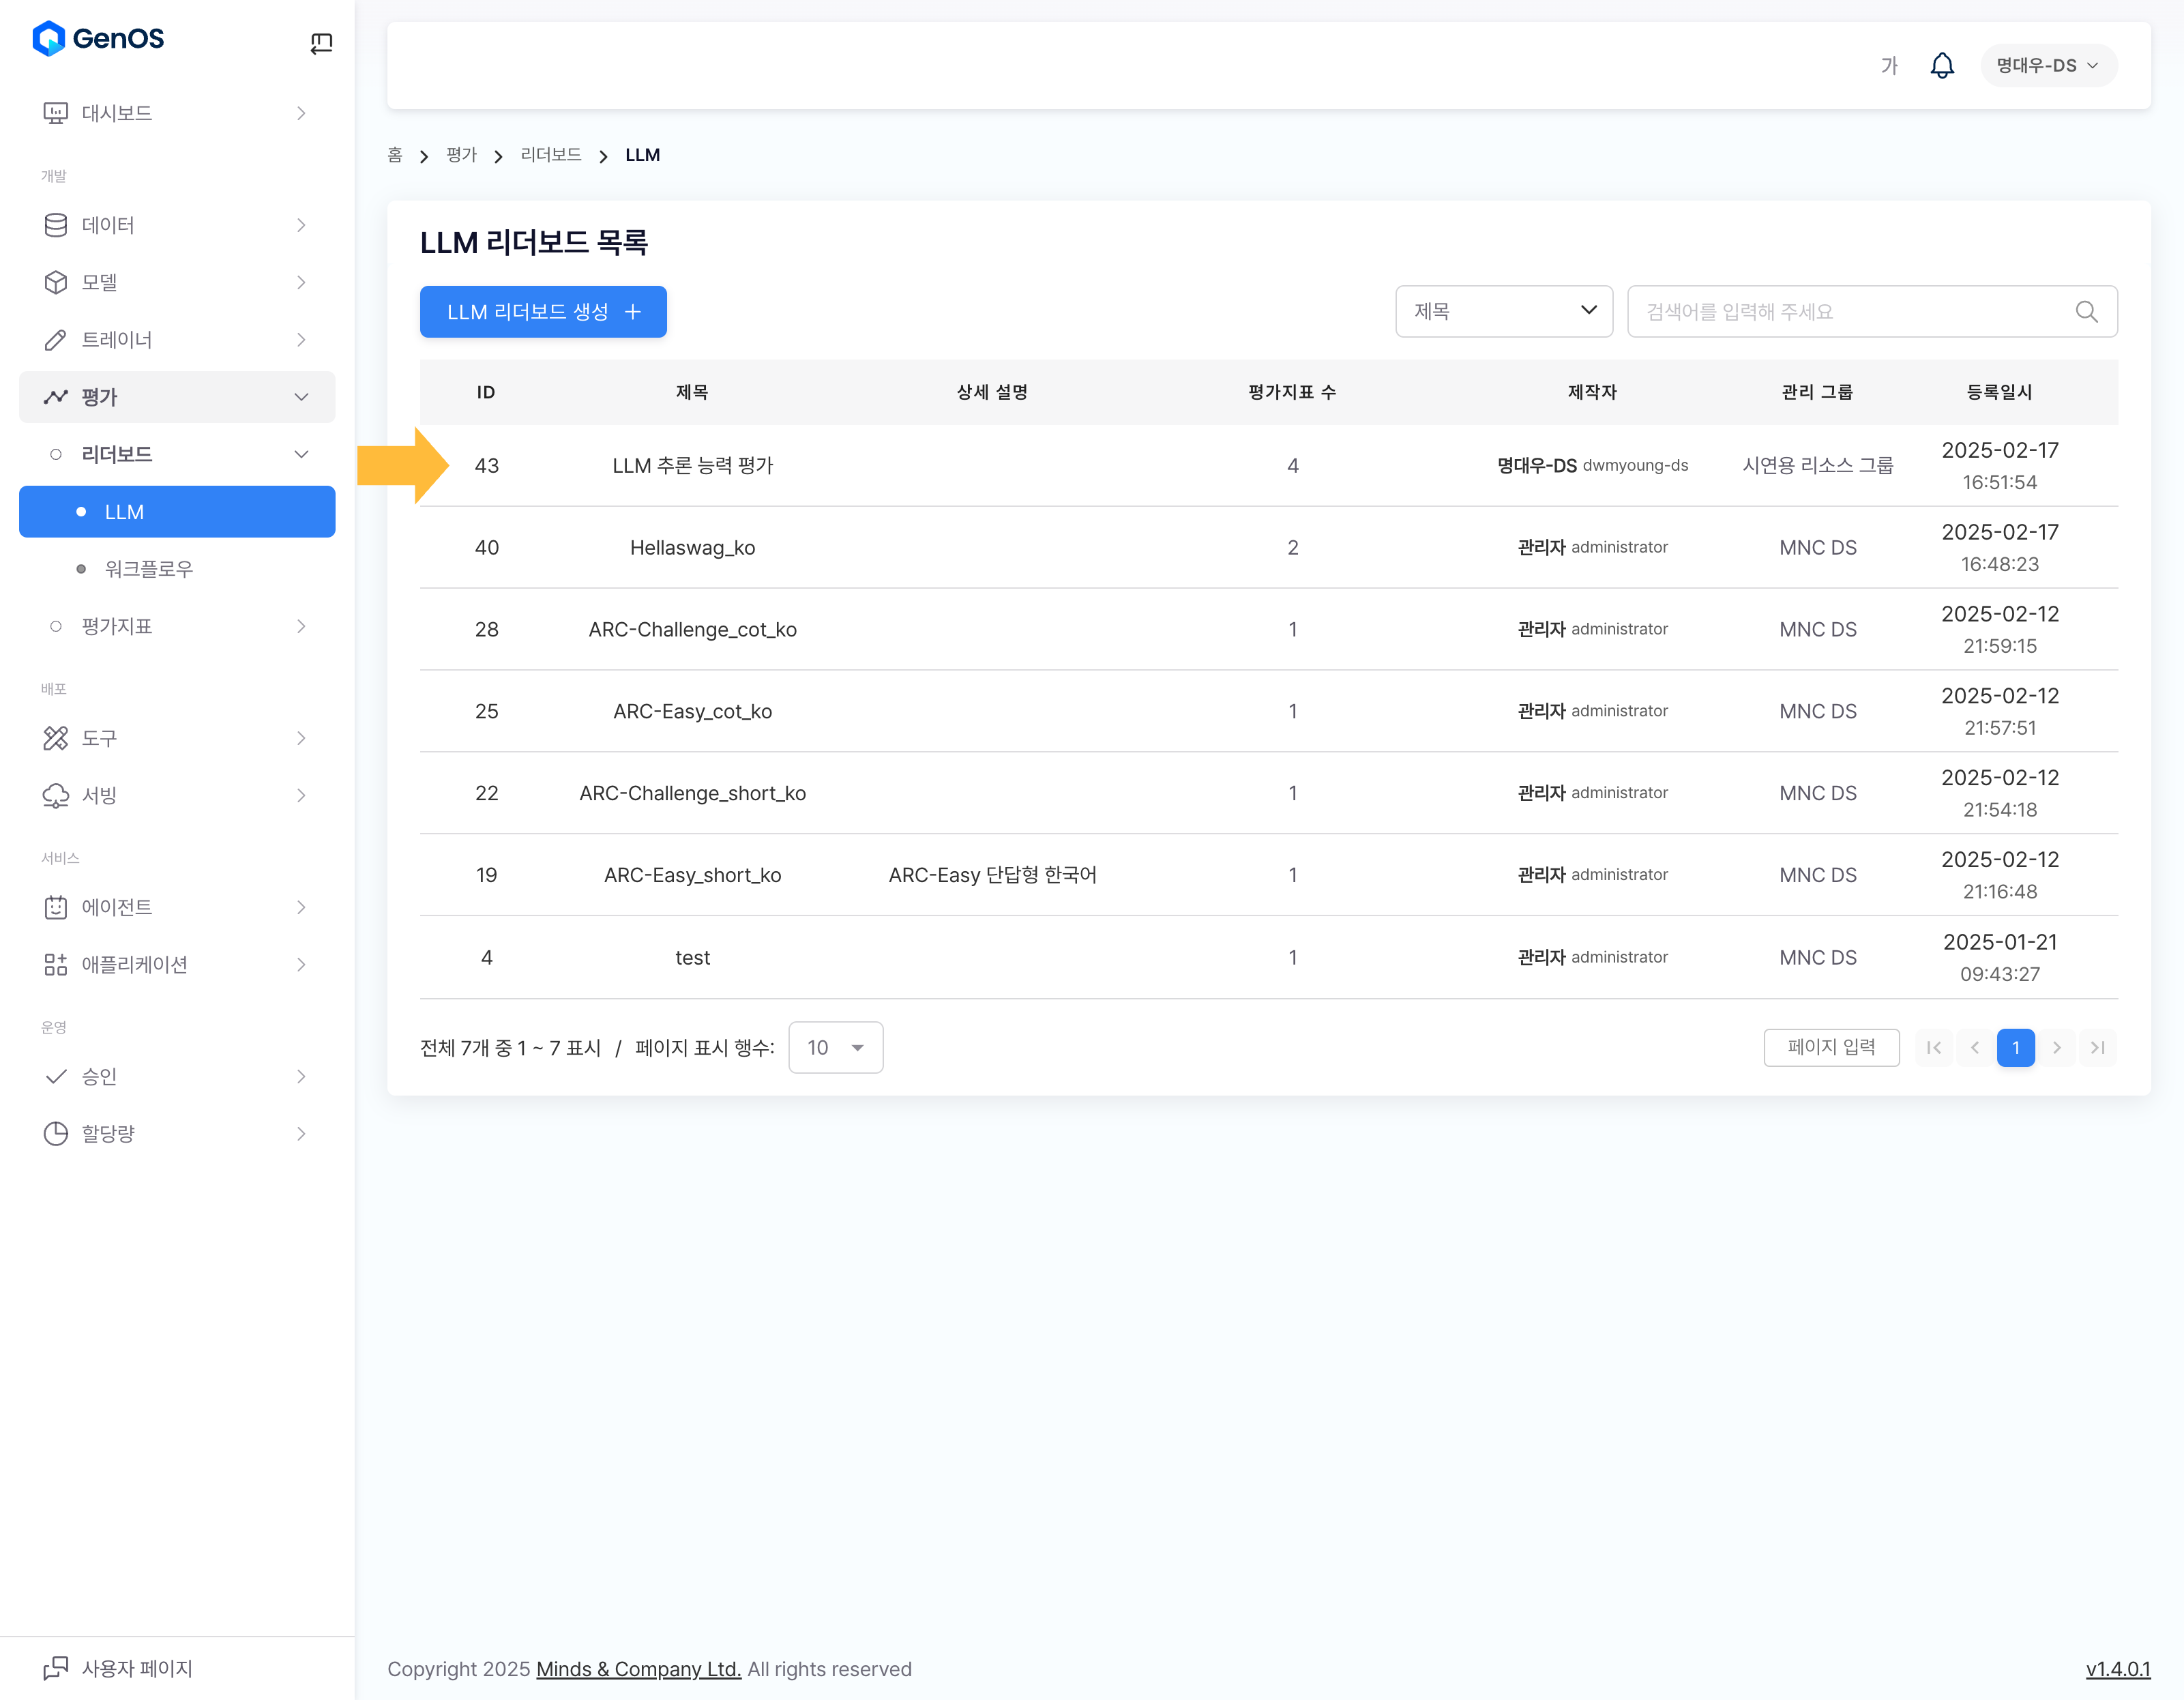The image size is (2184, 1700).
Task: Open the rows-per-page 10 dropdown
Action: 835,1047
